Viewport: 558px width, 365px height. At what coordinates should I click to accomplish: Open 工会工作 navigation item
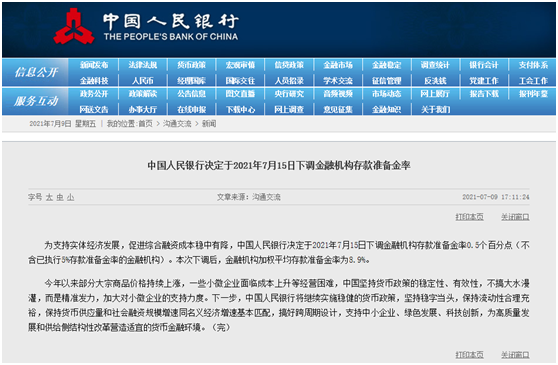coord(533,81)
